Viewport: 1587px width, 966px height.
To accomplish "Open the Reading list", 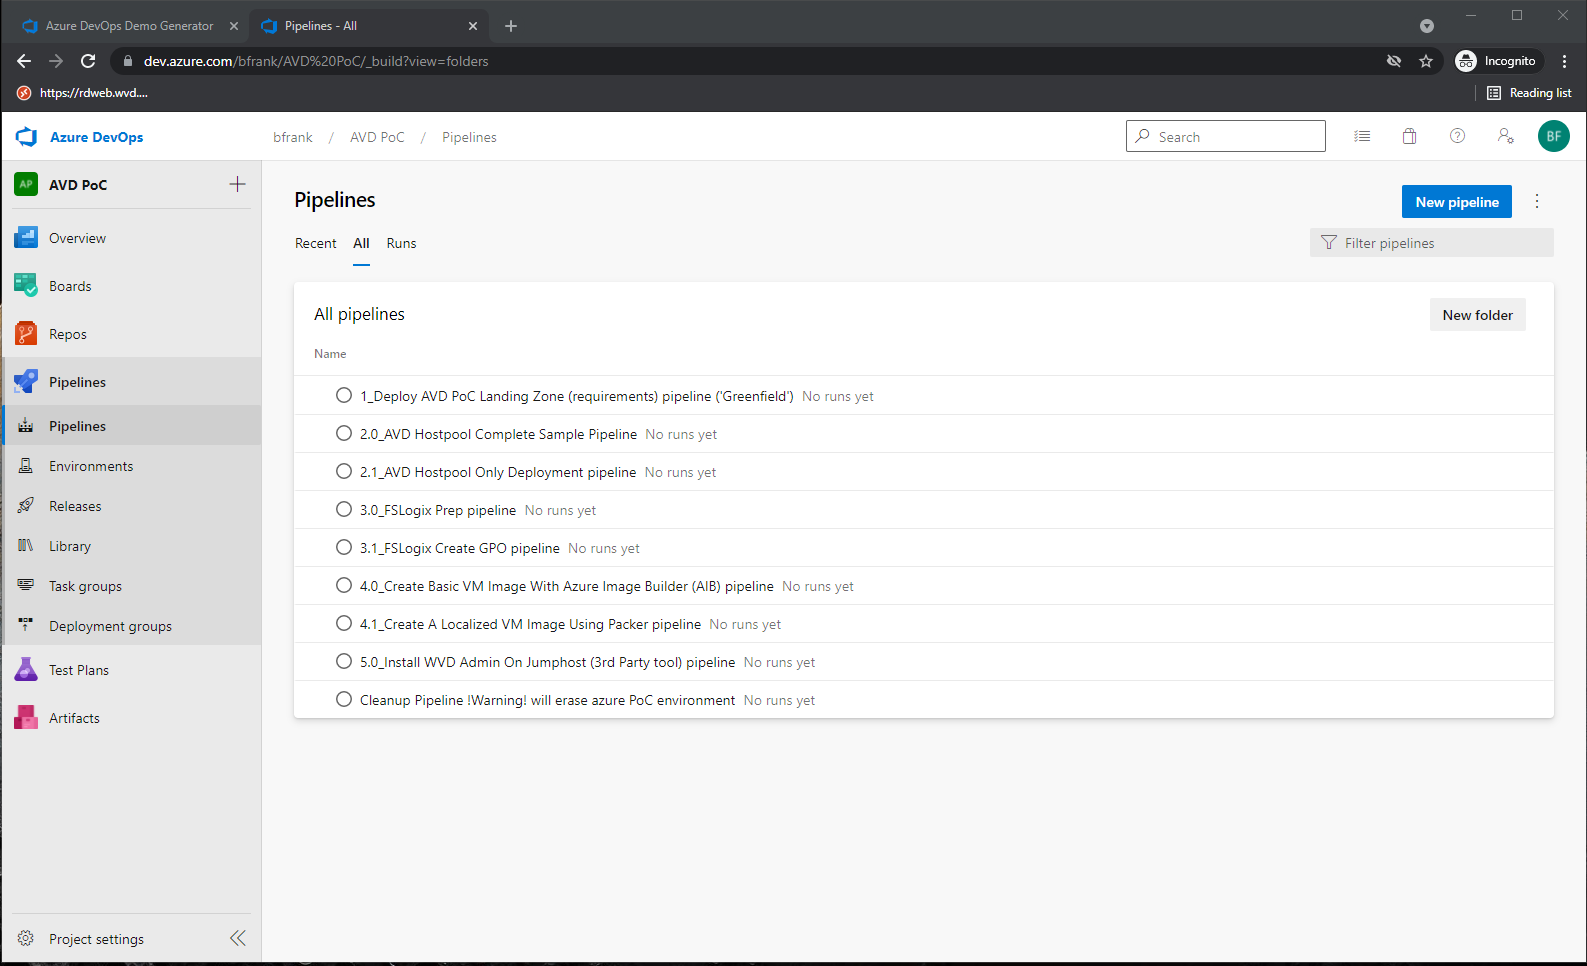I will 1529,93.
